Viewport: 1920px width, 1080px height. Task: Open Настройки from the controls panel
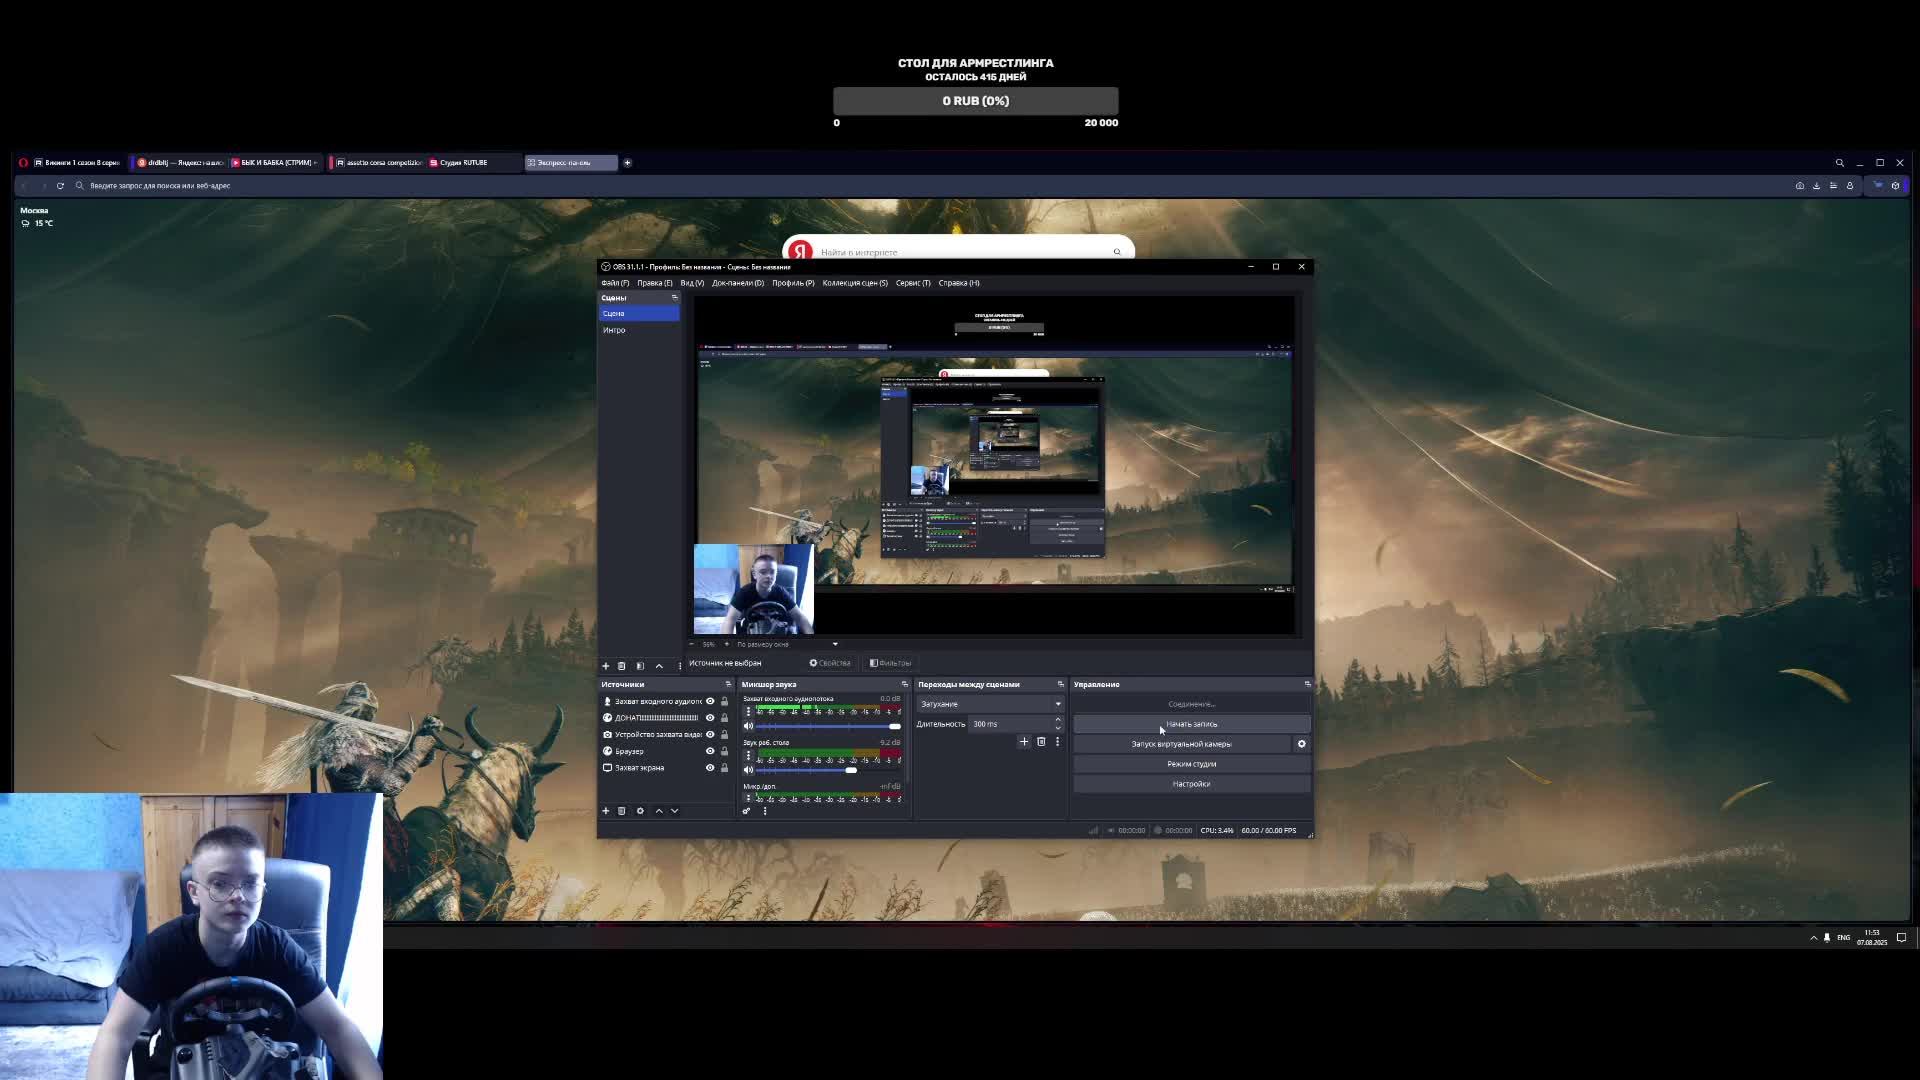point(1191,784)
